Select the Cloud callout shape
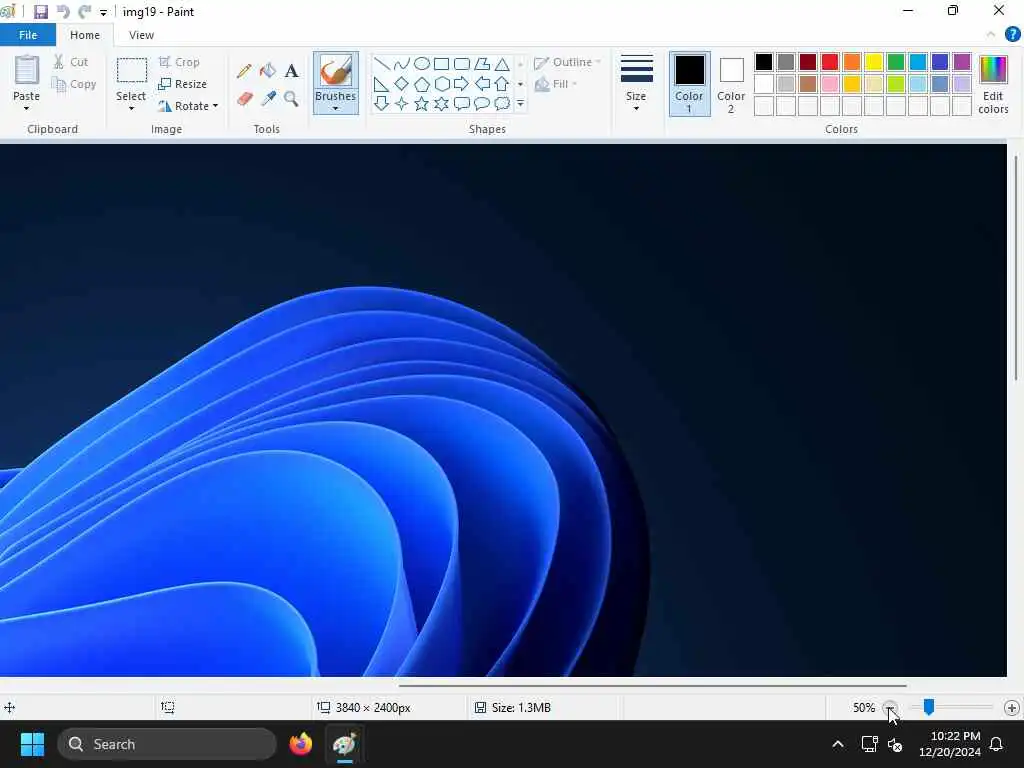 (x=502, y=103)
